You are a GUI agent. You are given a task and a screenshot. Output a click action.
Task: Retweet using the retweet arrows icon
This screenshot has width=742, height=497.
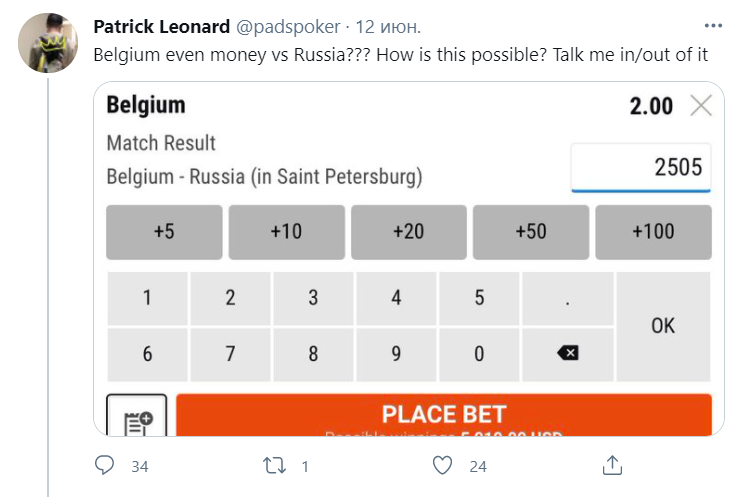pyautogui.click(x=274, y=465)
